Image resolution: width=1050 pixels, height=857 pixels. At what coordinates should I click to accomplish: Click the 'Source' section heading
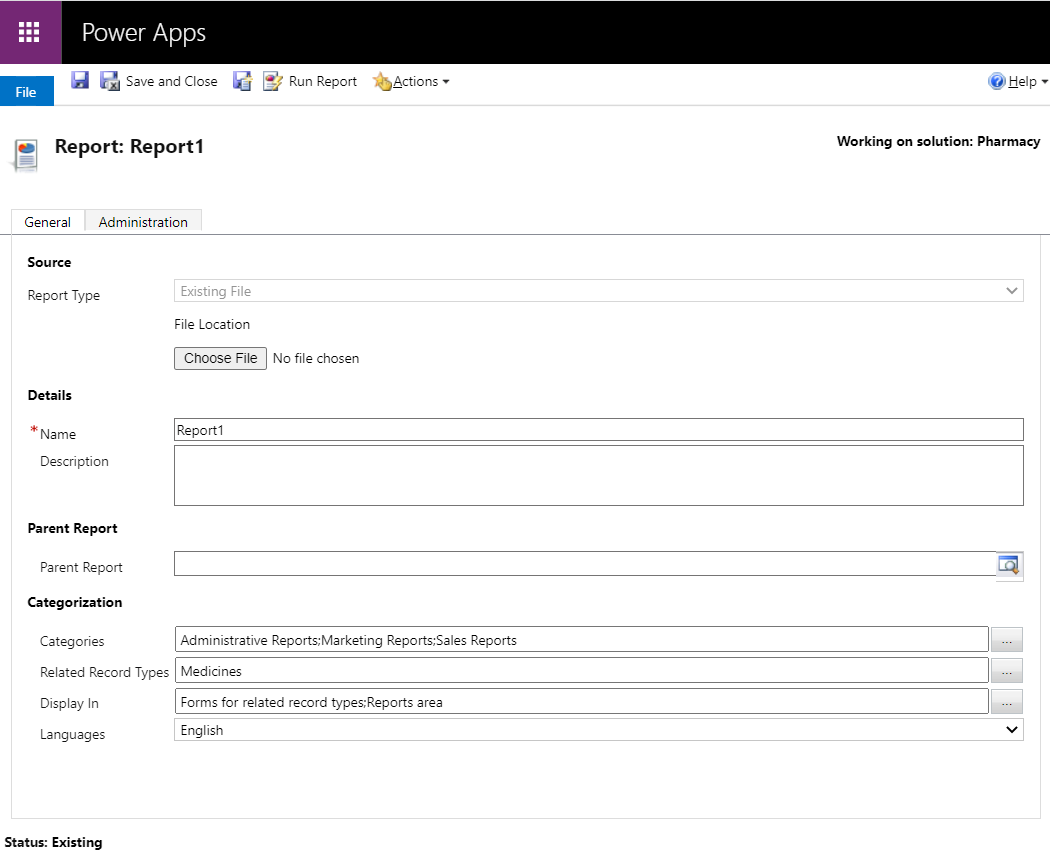[x=49, y=262]
